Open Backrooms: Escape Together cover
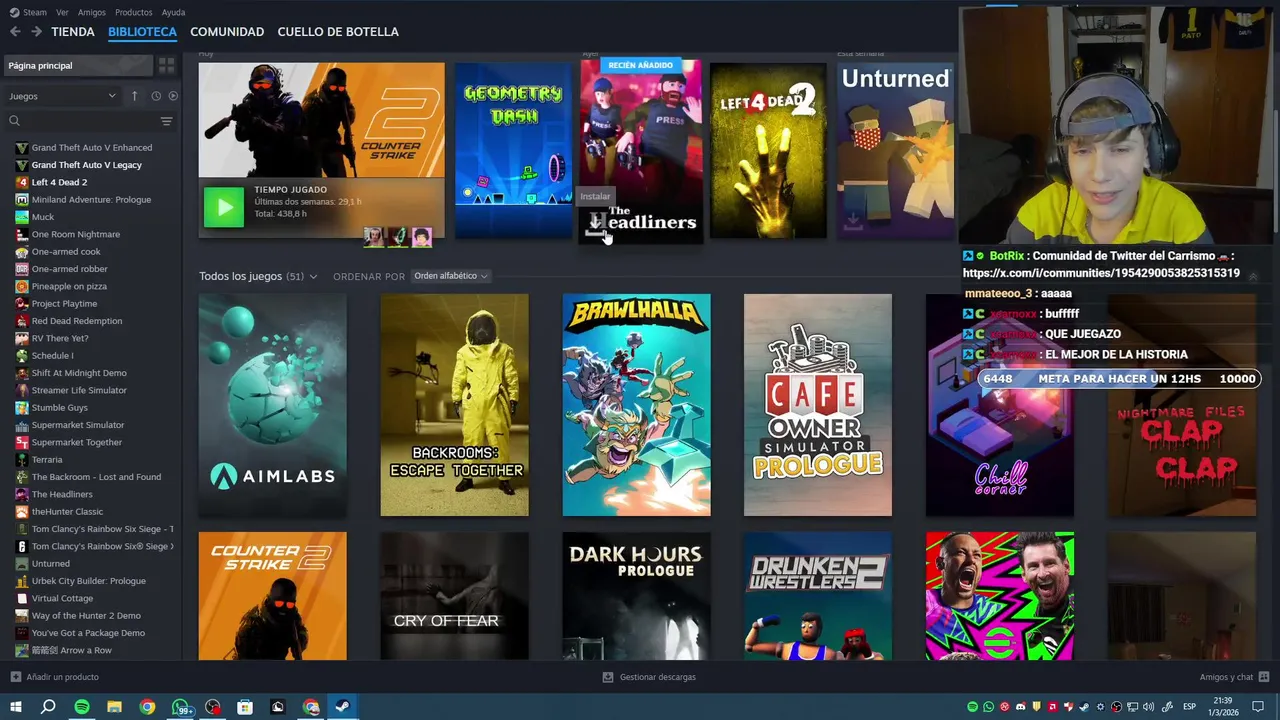 [455, 405]
